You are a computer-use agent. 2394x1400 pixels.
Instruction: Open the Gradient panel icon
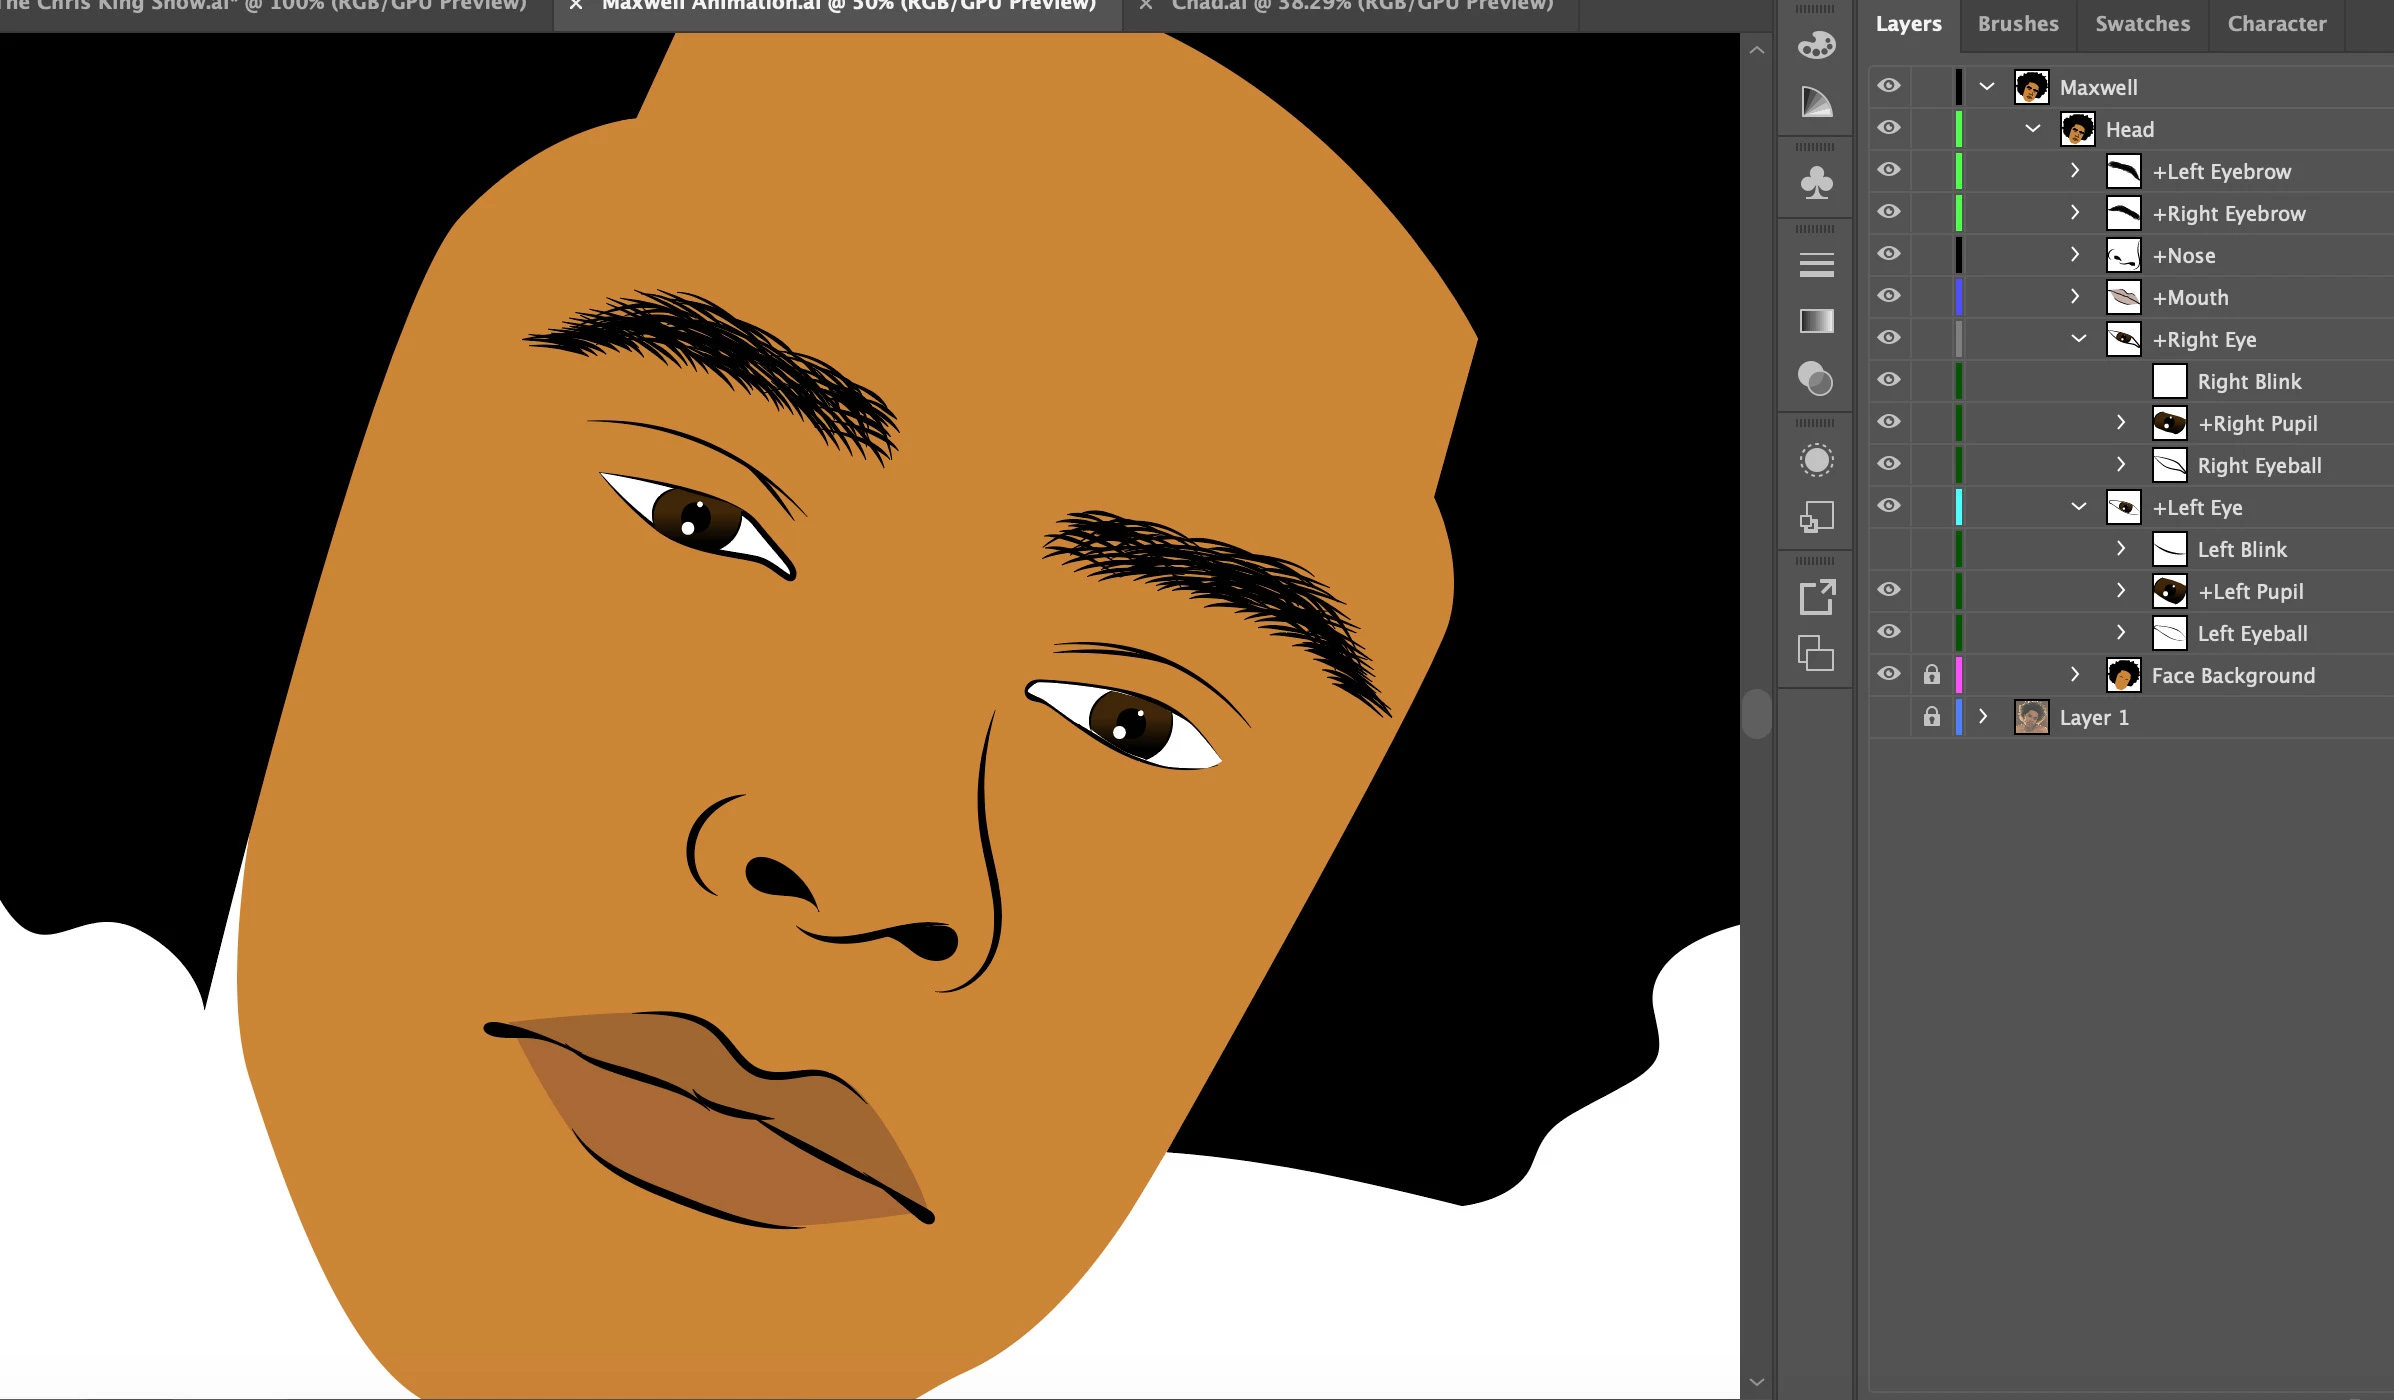1816,321
